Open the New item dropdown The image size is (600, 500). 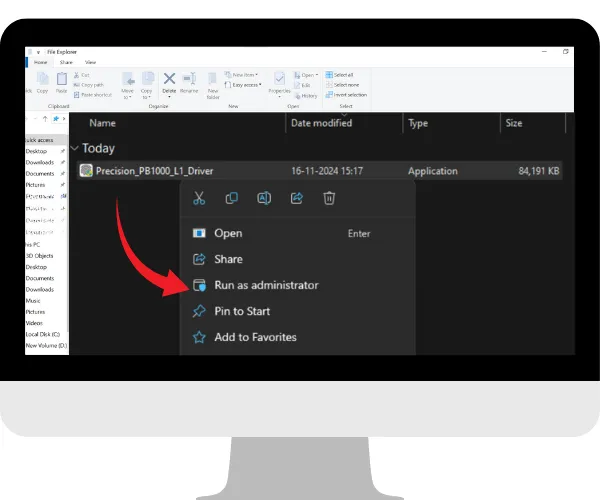click(241, 75)
